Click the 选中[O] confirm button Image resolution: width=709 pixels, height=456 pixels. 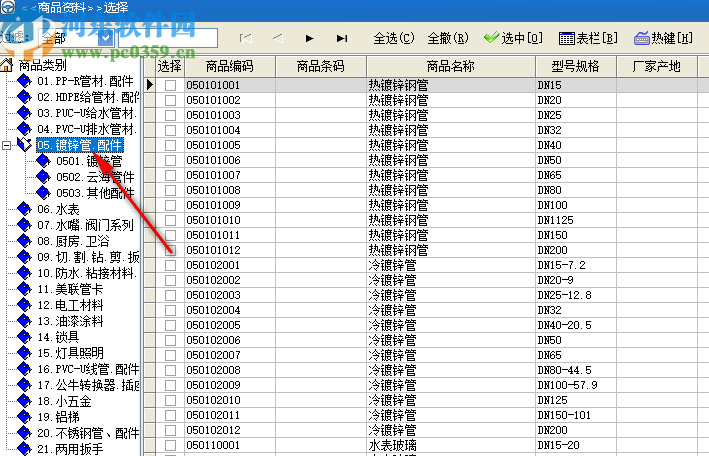[512, 38]
